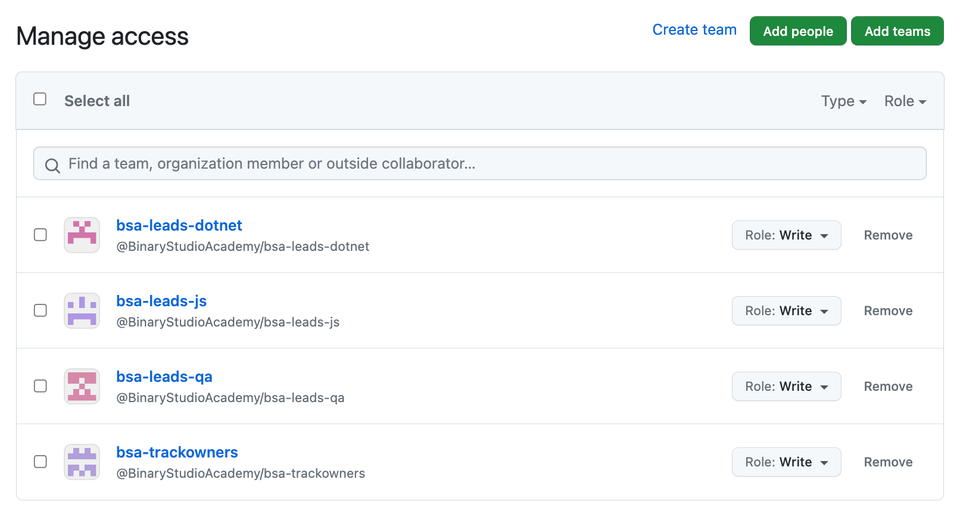The height and width of the screenshot is (516, 960).
Task: Open the bsa-leads-js team link
Action: tap(162, 301)
